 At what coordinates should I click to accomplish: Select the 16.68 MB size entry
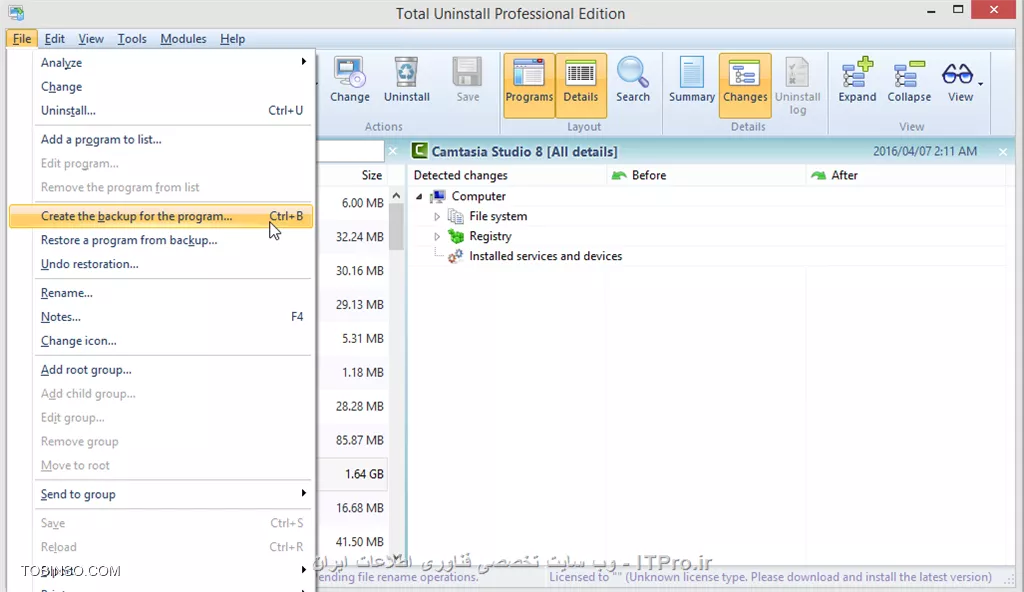coord(359,508)
